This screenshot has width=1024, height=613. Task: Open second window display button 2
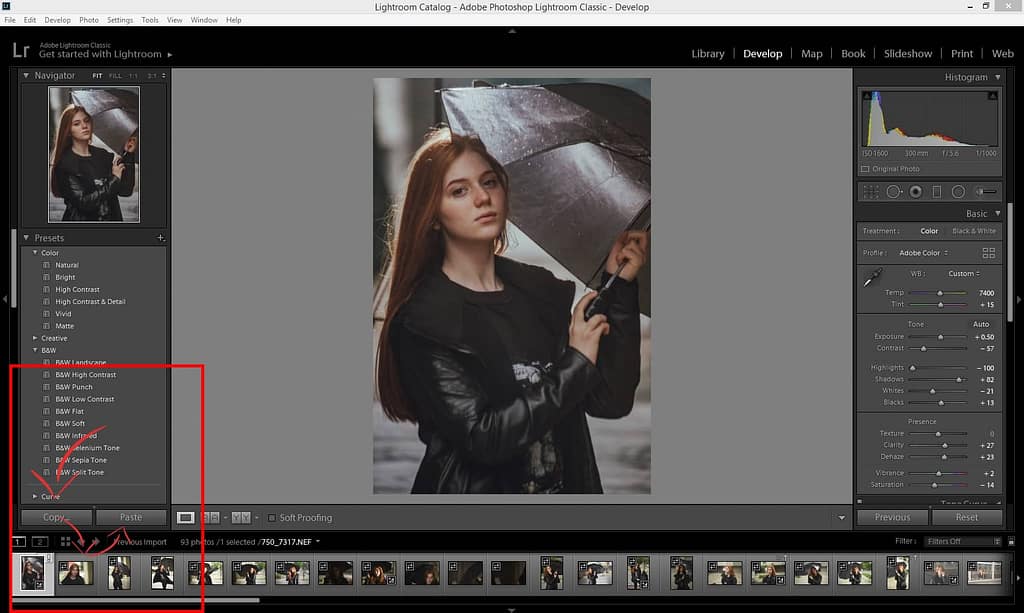[x=40, y=542]
